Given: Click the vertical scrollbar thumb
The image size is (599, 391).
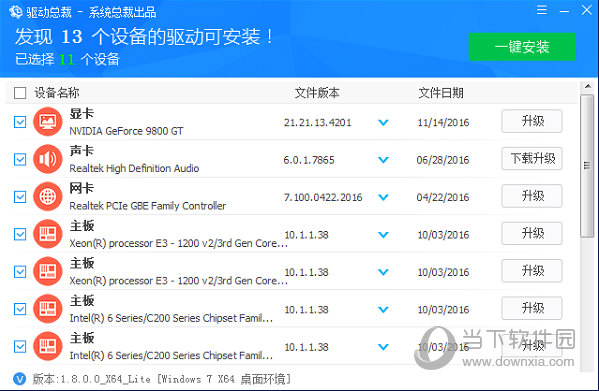Looking at the screenshot, I should (x=587, y=166).
